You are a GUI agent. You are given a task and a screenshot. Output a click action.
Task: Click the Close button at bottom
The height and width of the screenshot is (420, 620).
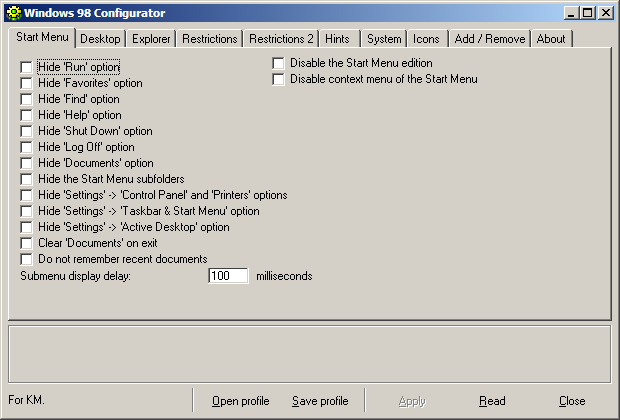[572, 401]
